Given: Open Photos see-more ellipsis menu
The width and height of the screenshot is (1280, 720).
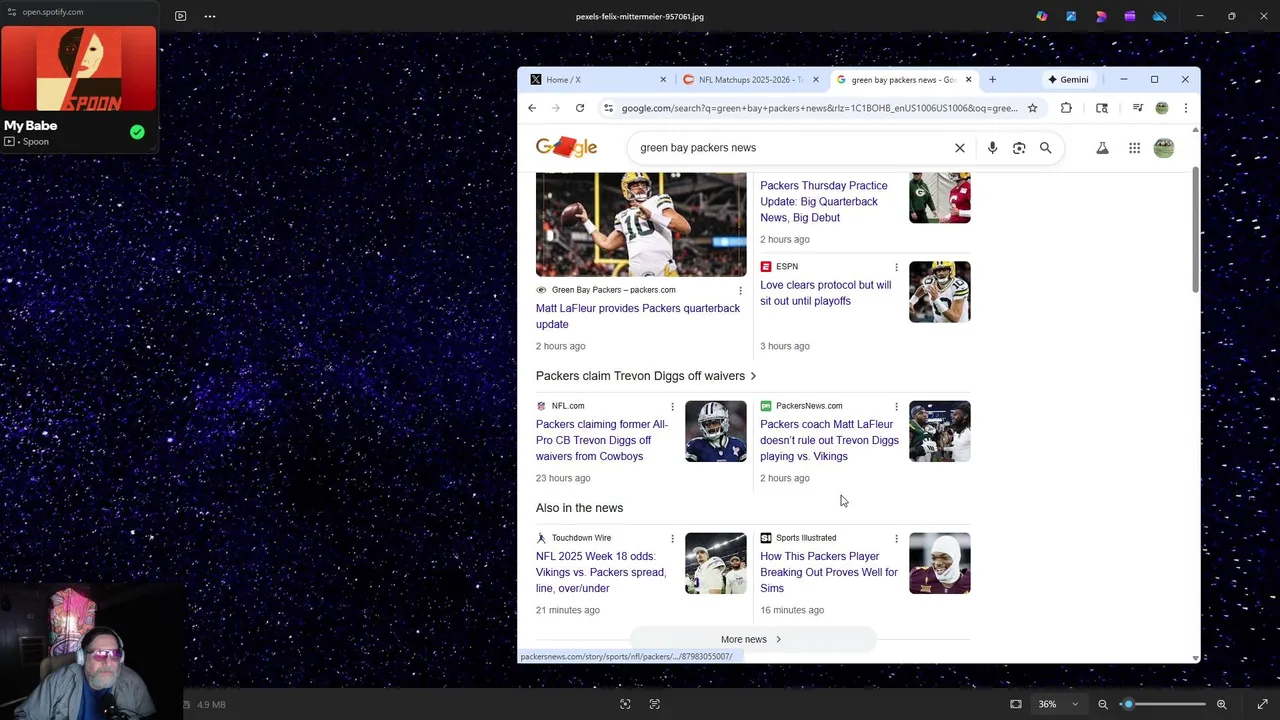Looking at the screenshot, I should (210, 16).
